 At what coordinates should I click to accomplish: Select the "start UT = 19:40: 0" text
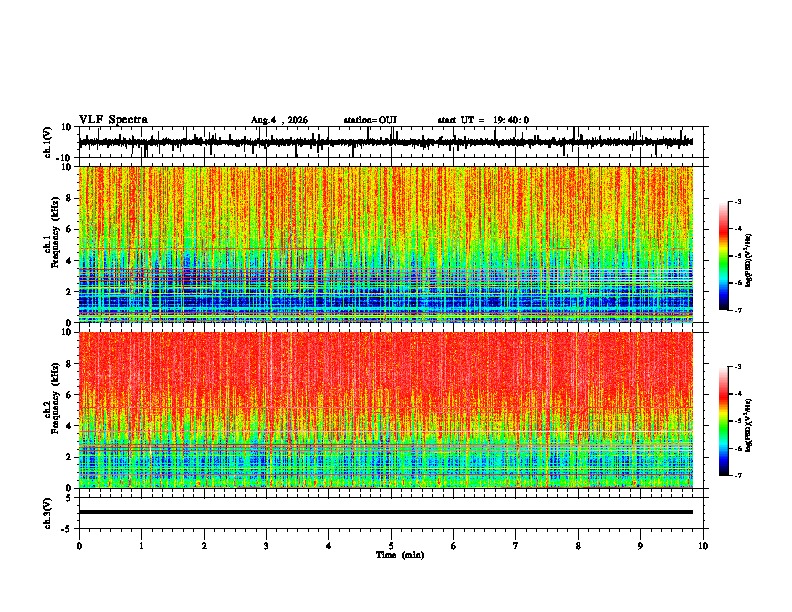click(x=483, y=120)
